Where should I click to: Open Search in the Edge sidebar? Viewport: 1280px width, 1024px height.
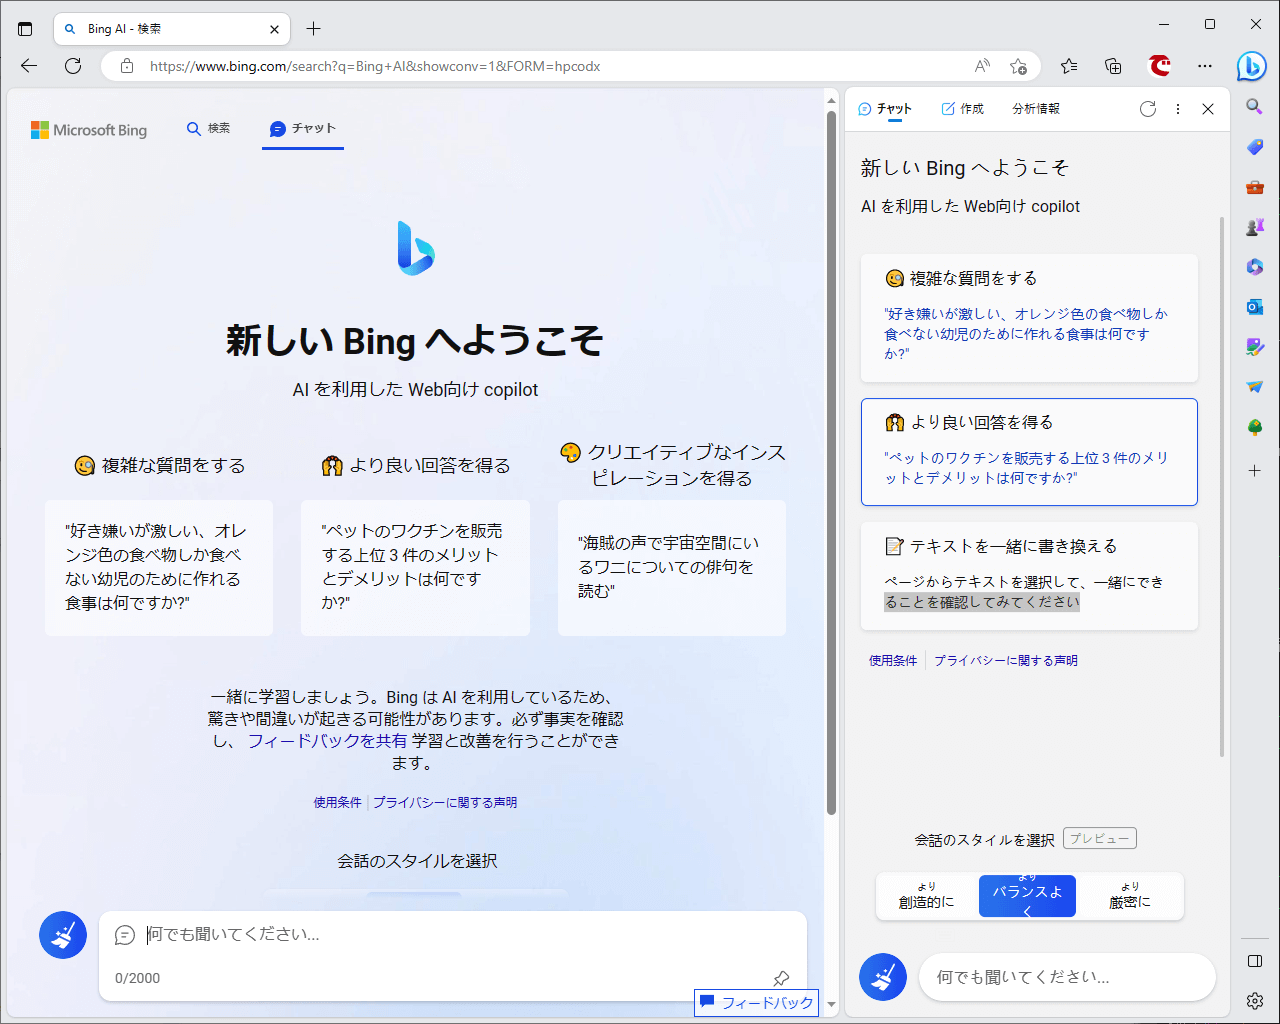click(1253, 105)
